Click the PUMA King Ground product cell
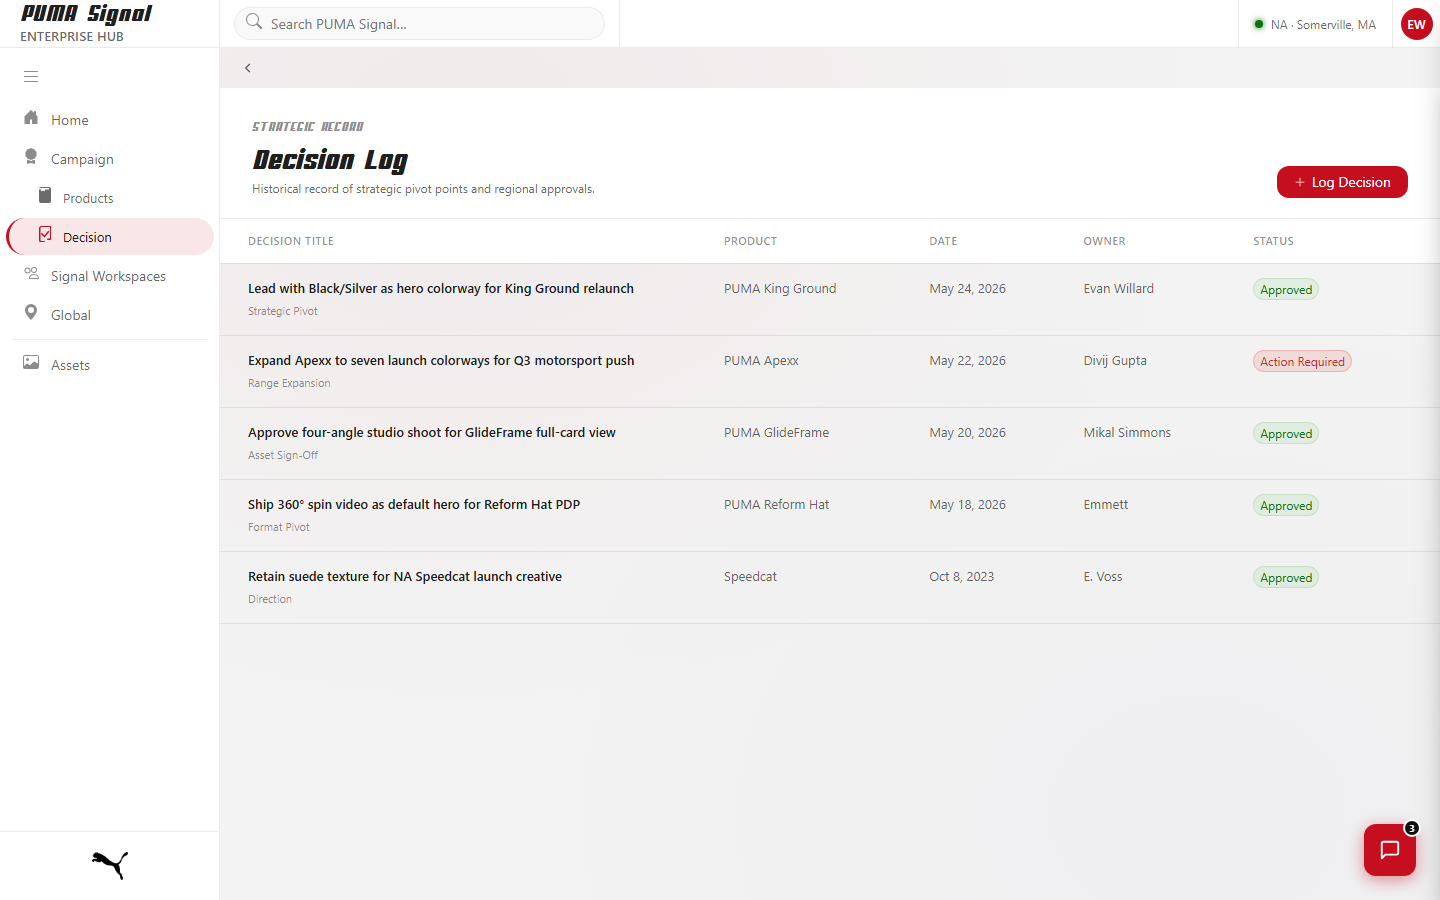1440x900 pixels. pyautogui.click(x=780, y=288)
